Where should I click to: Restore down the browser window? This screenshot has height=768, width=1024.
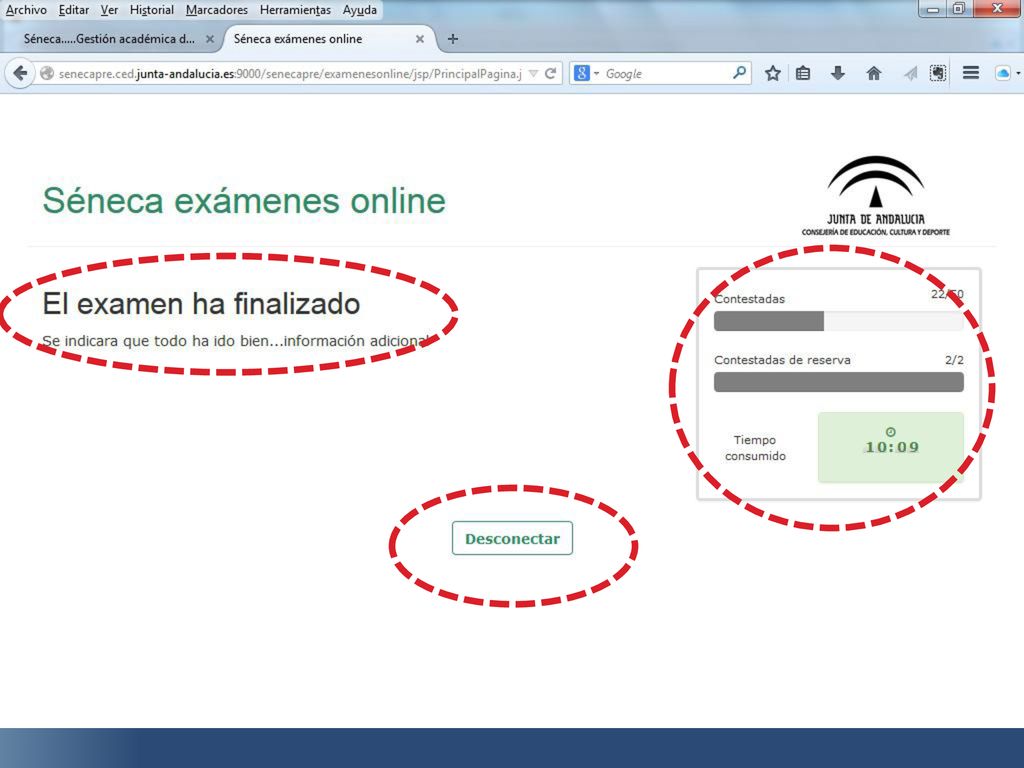click(x=959, y=8)
